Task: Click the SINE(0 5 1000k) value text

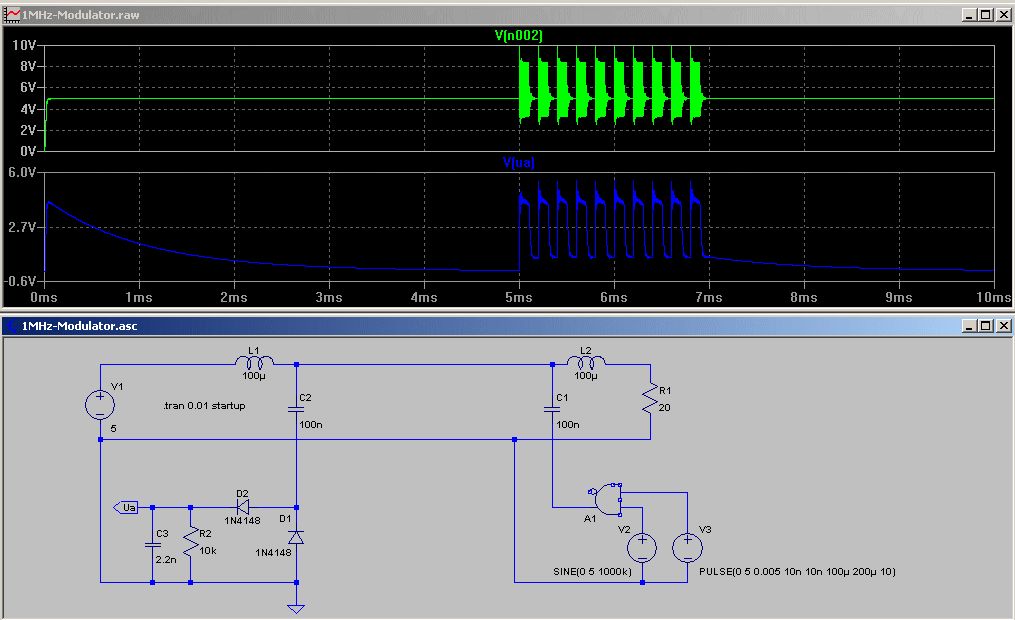Action: click(595, 572)
